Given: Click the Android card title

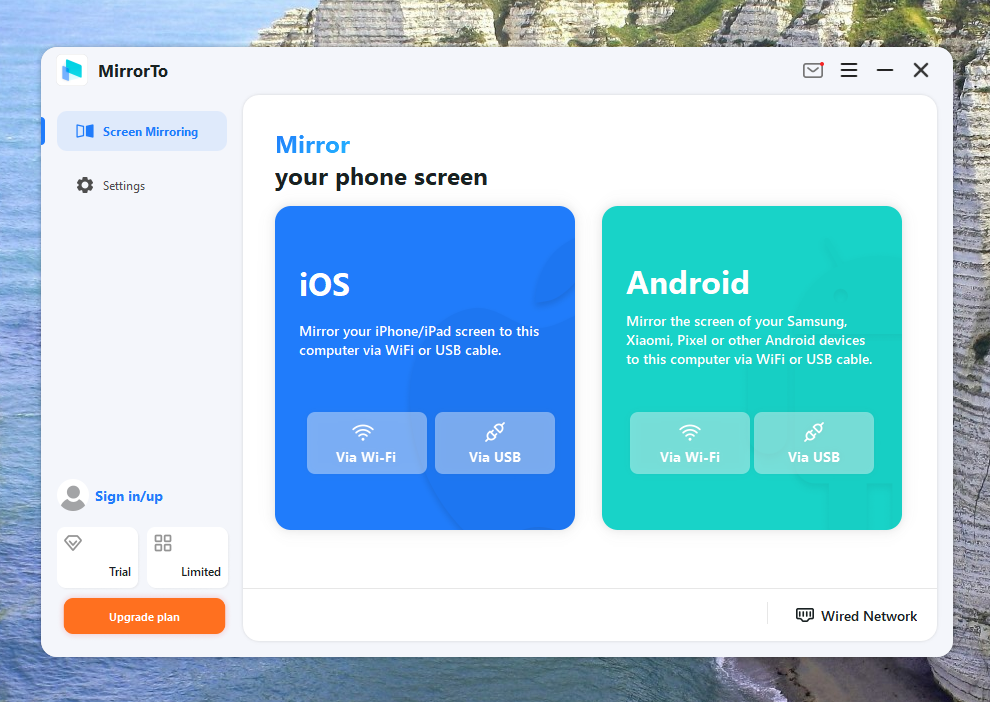Looking at the screenshot, I should (688, 283).
